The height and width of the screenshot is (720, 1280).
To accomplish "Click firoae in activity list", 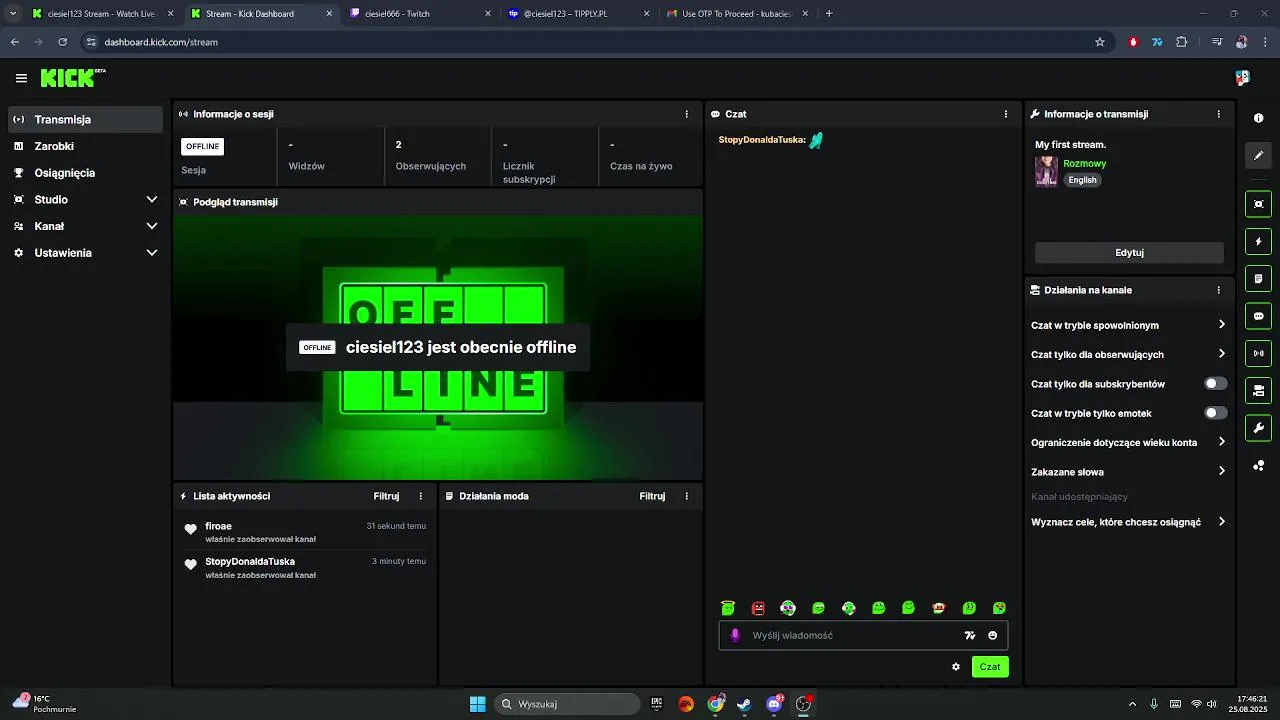I will [x=218, y=526].
